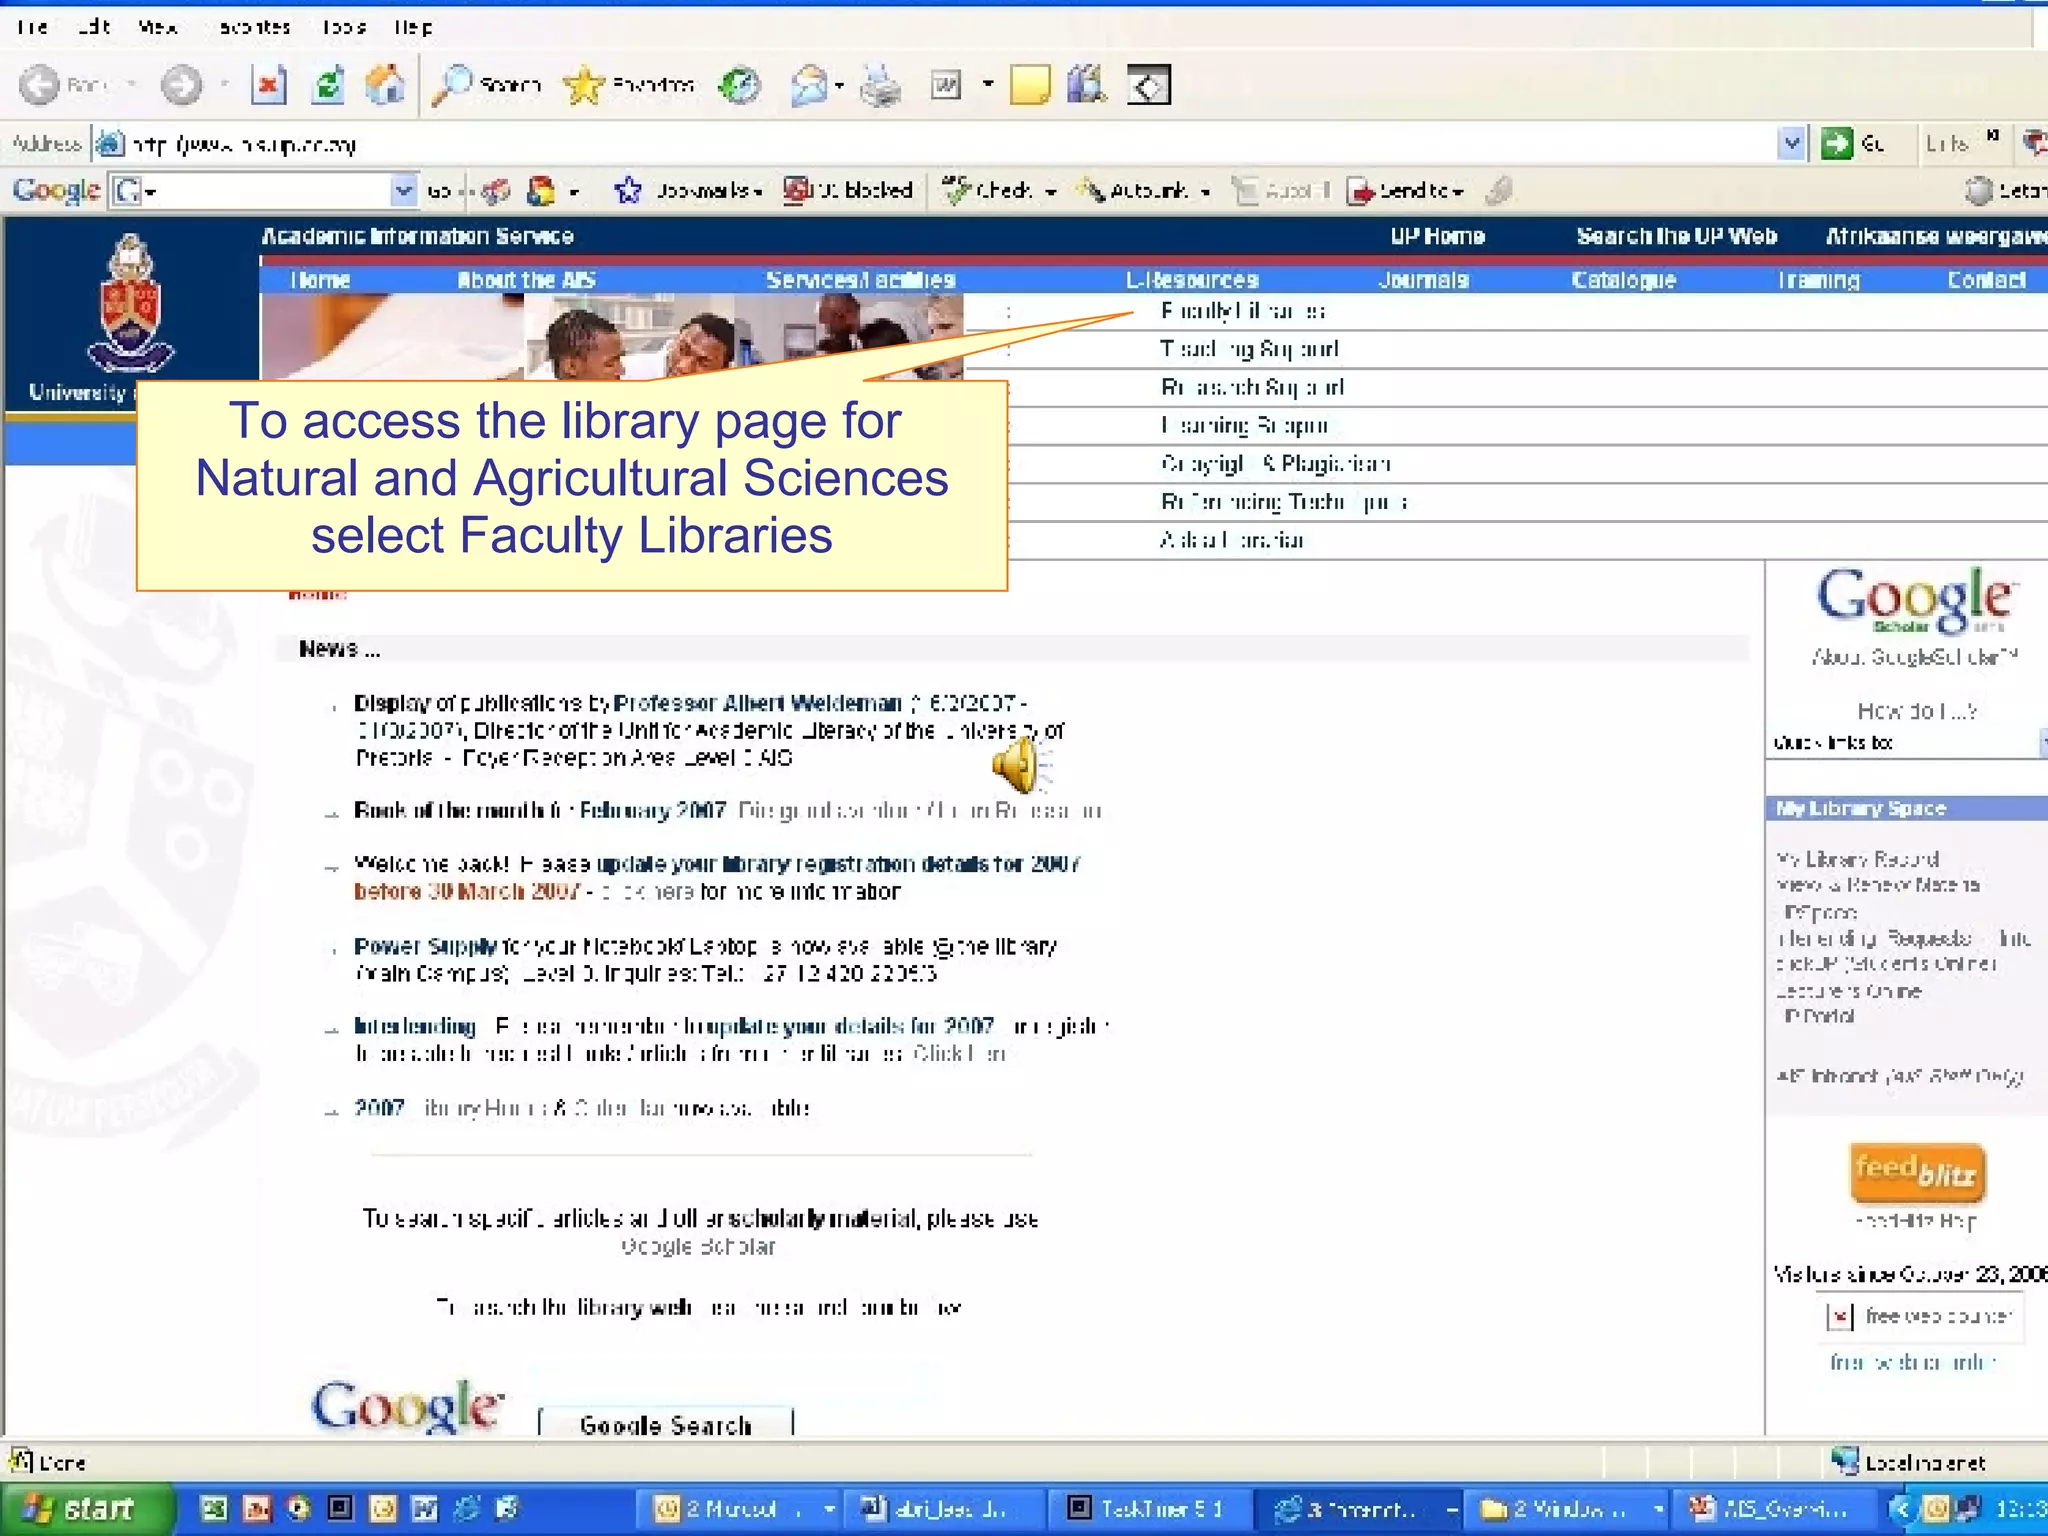Viewport: 2048px width, 1536px height.
Task: Select About the AIS navigation tab
Action: tap(526, 280)
